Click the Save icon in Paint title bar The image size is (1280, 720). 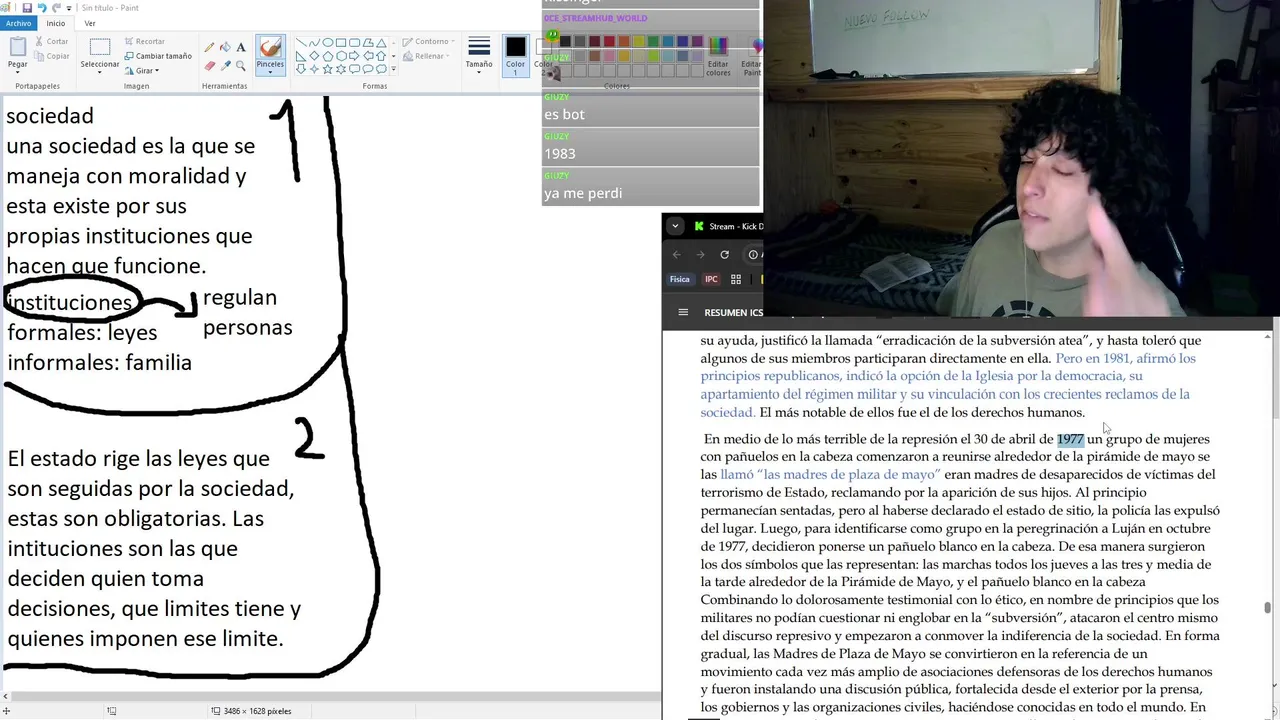point(27,8)
